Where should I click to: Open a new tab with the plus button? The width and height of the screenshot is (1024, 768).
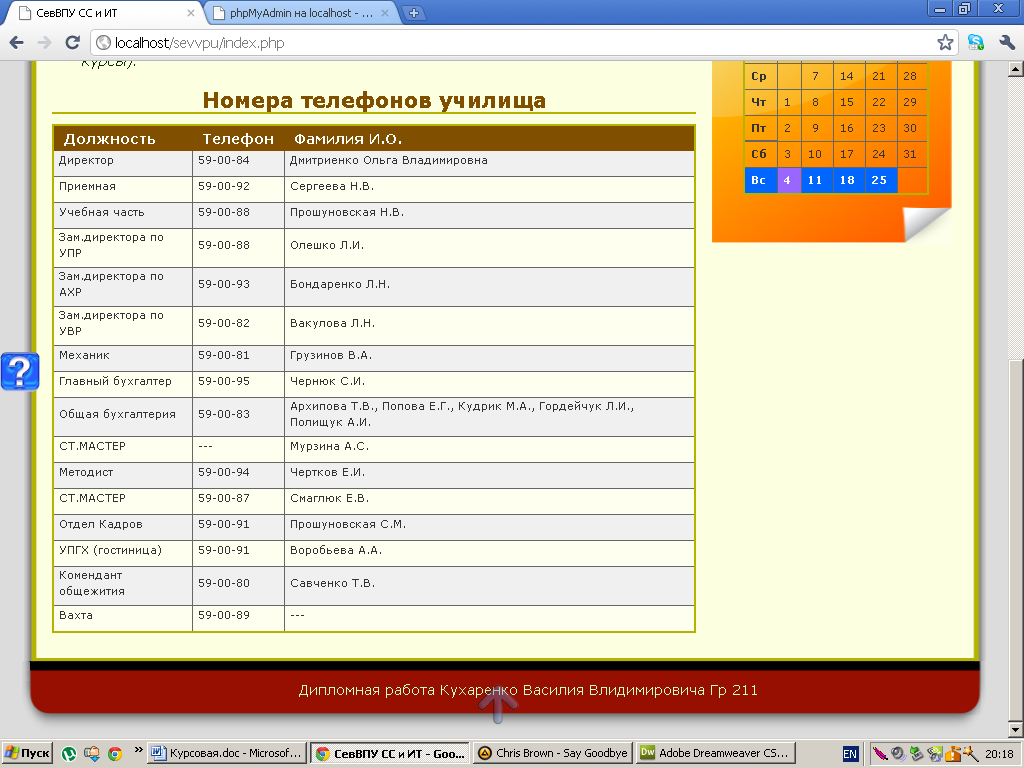click(413, 12)
